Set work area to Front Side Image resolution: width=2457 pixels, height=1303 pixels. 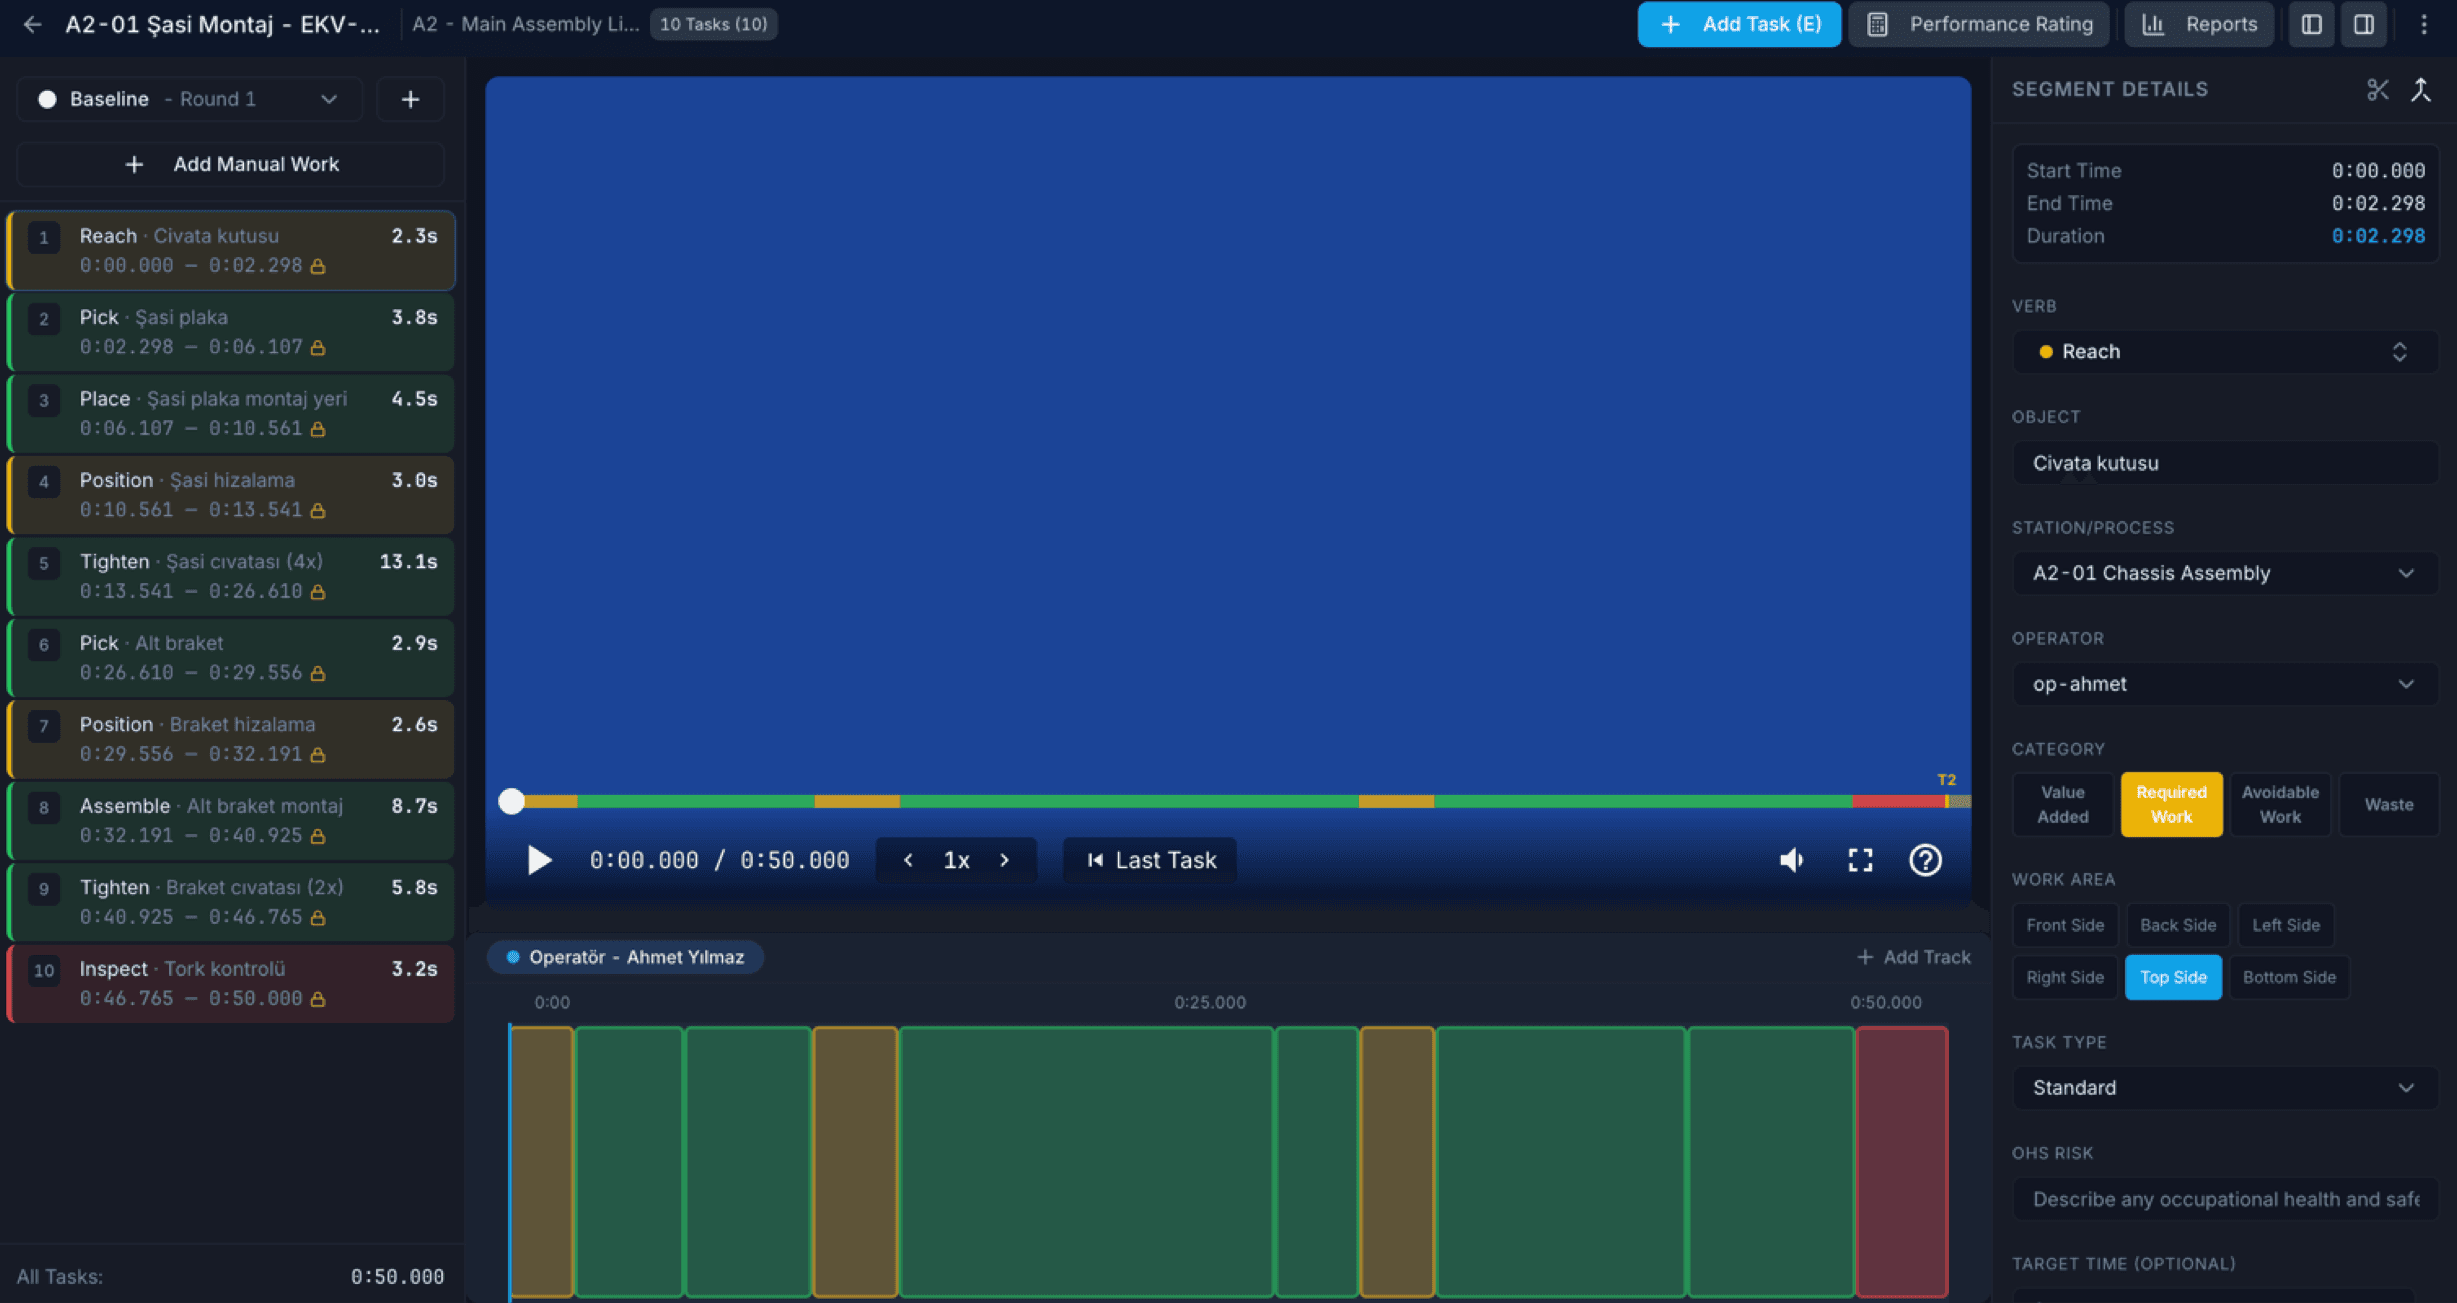point(2064,924)
